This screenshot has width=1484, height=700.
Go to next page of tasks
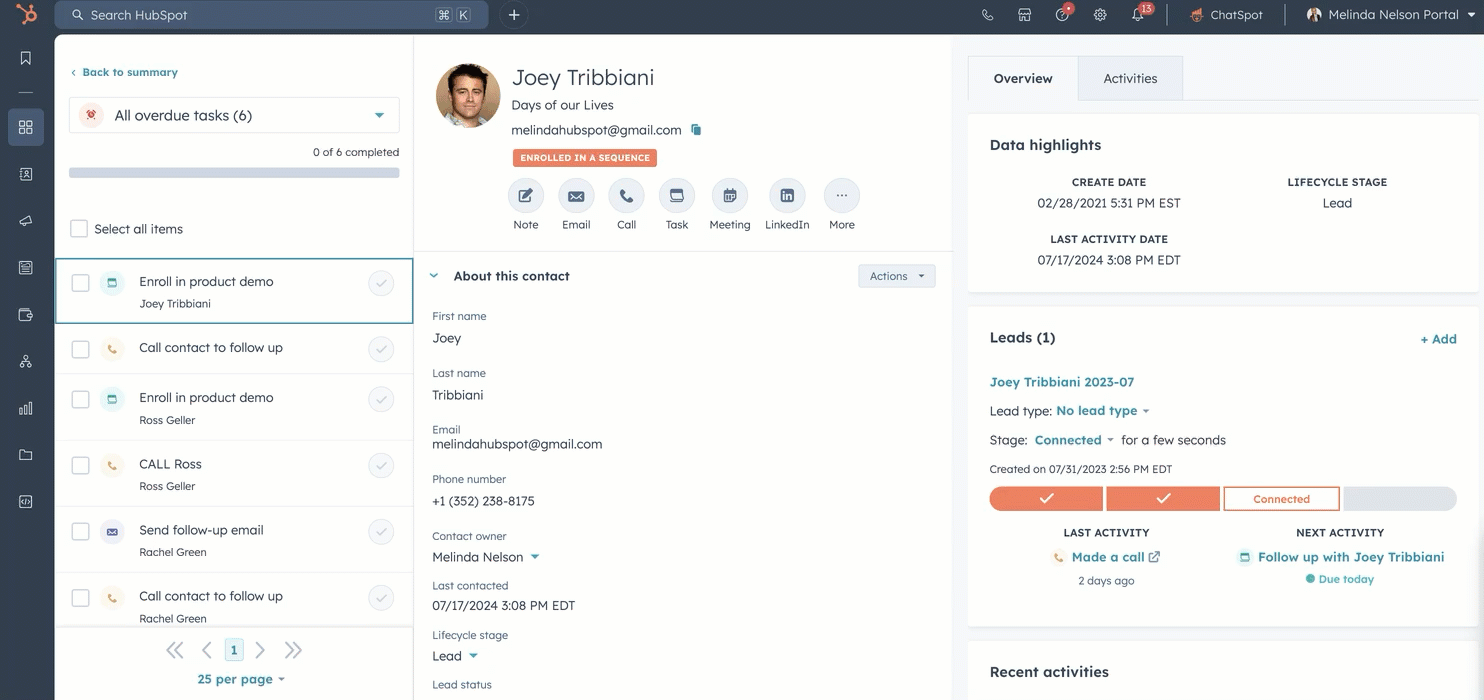[x=260, y=650]
